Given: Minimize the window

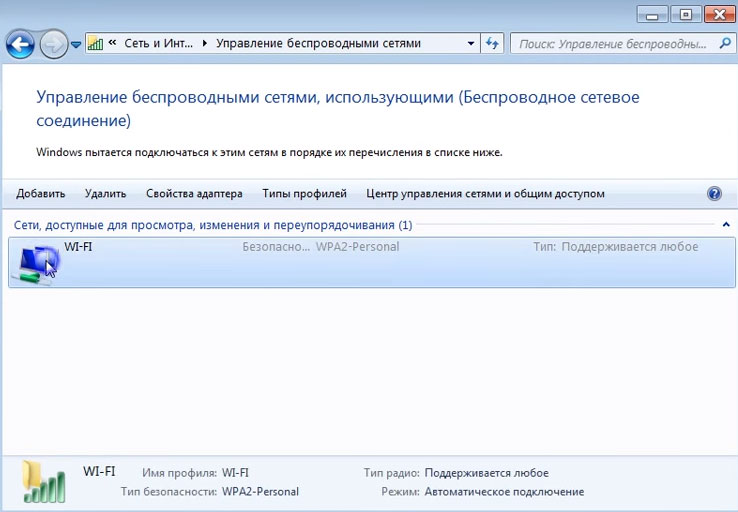Looking at the screenshot, I should (x=652, y=15).
